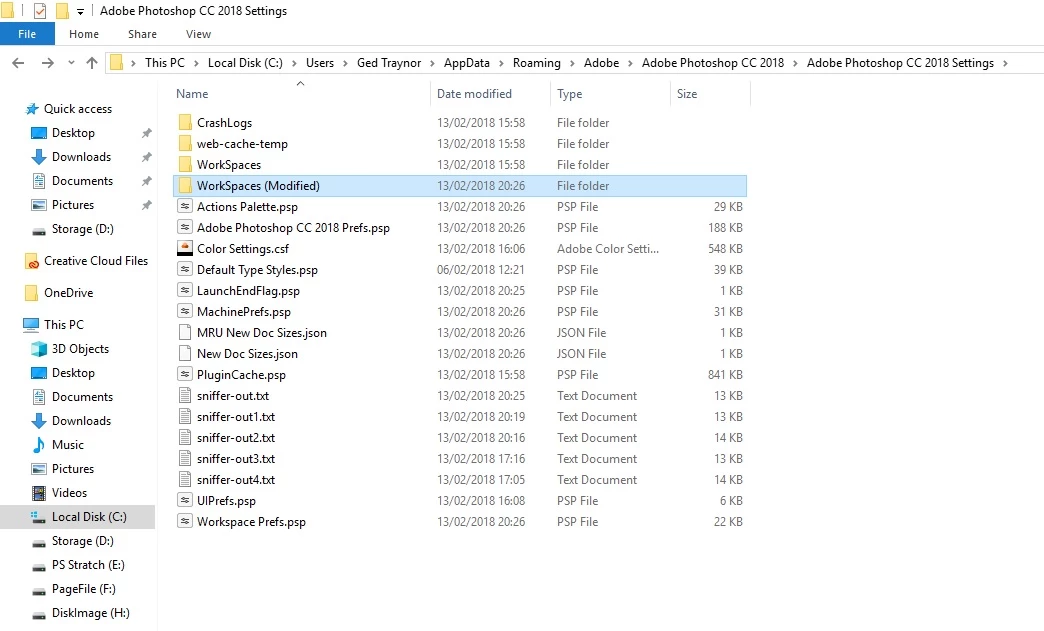The height and width of the screenshot is (631, 1044).
Task: Select the file named sniffer-out2.txt
Action: pyautogui.click(x=236, y=438)
